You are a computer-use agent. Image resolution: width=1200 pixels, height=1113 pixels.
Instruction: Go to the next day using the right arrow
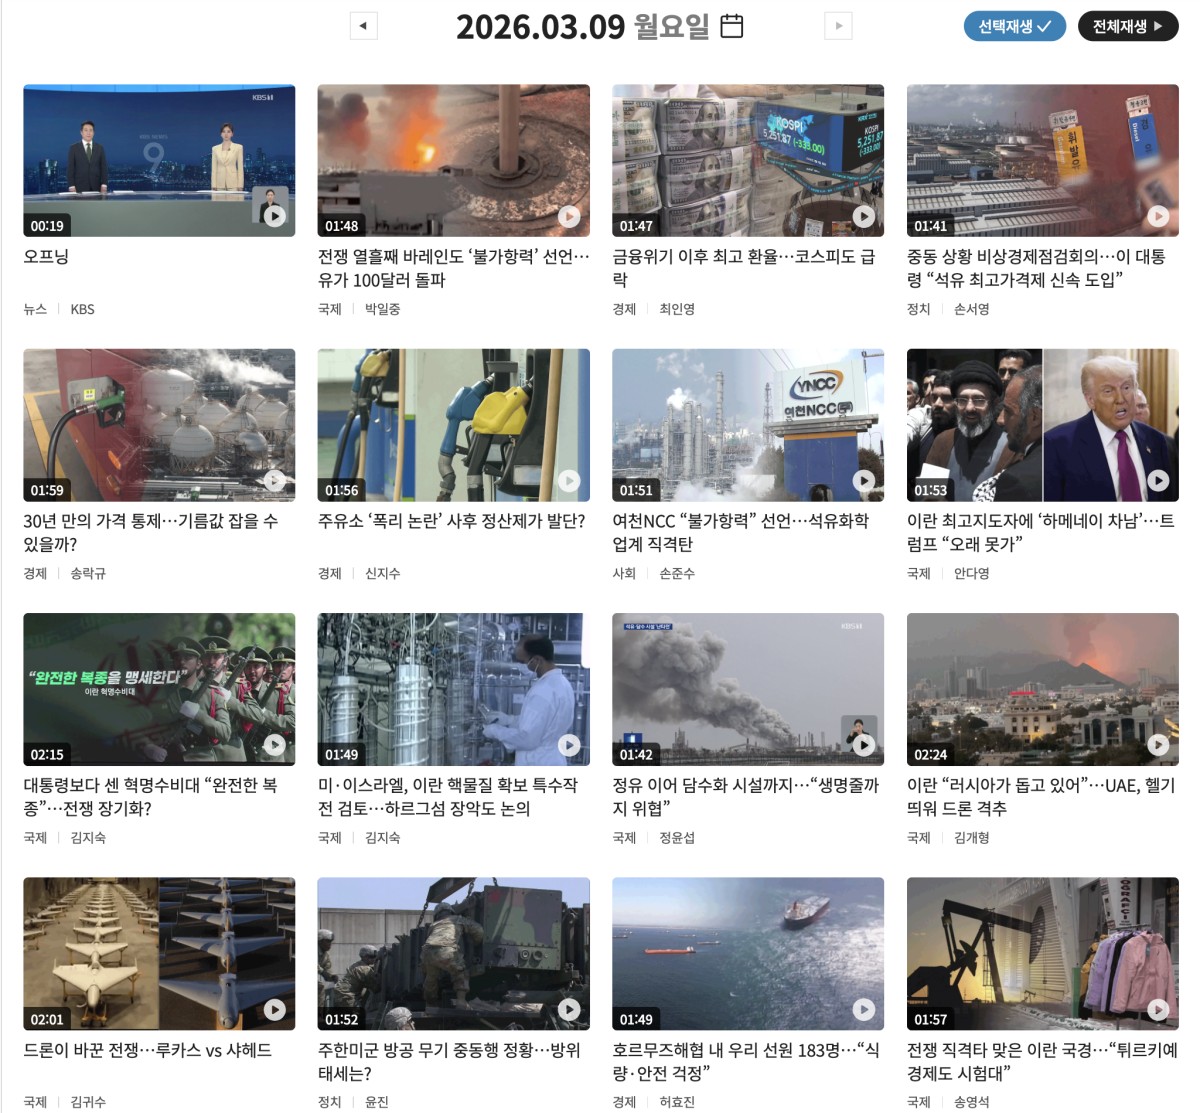[838, 25]
